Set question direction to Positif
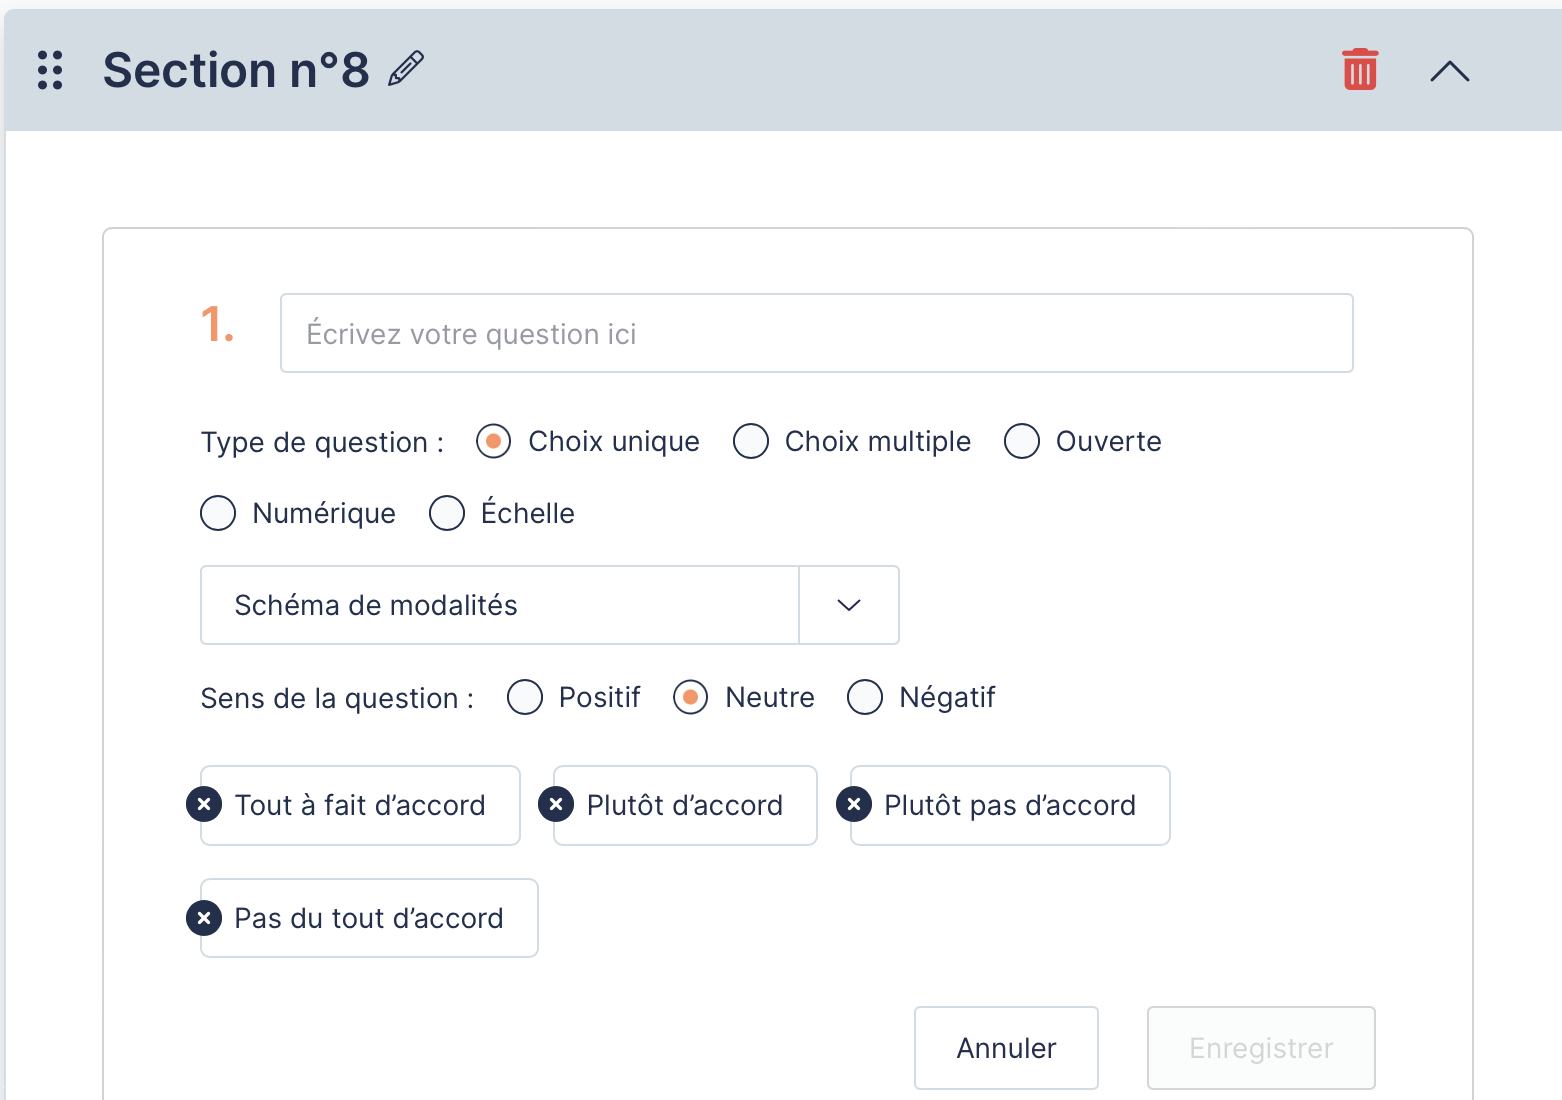The image size is (1562, 1100). pos(525,697)
